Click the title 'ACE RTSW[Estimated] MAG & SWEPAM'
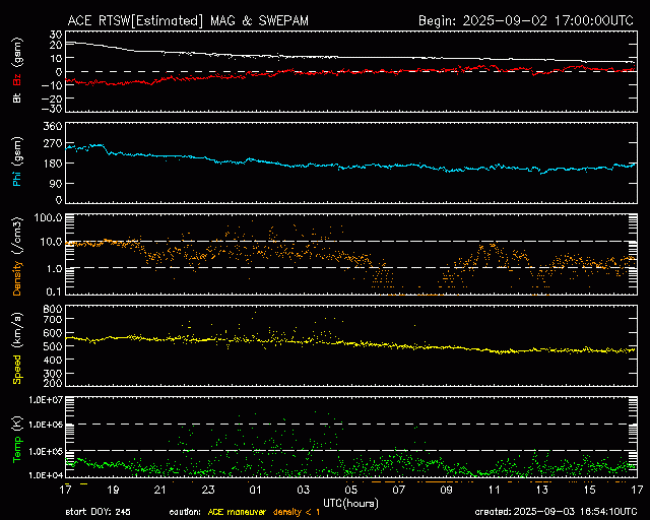 coord(188,21)
